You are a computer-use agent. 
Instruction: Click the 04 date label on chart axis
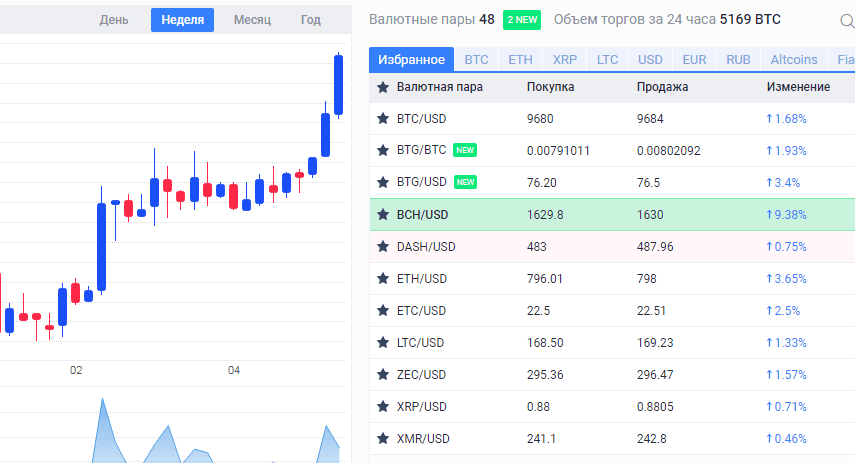click(x=234, y=370)
